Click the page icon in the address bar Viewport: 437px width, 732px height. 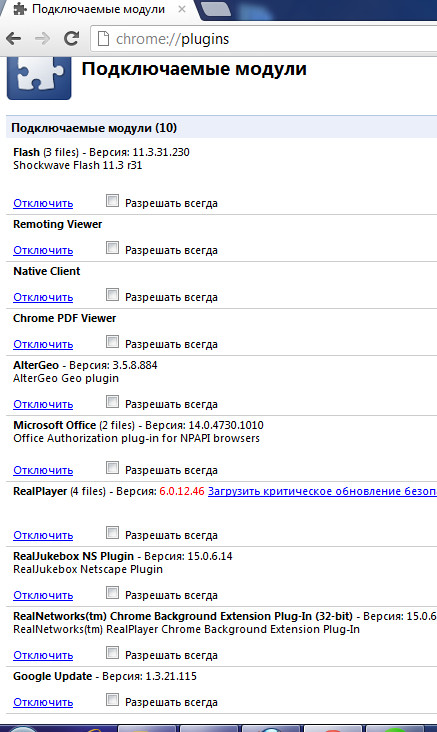[103, 39]
